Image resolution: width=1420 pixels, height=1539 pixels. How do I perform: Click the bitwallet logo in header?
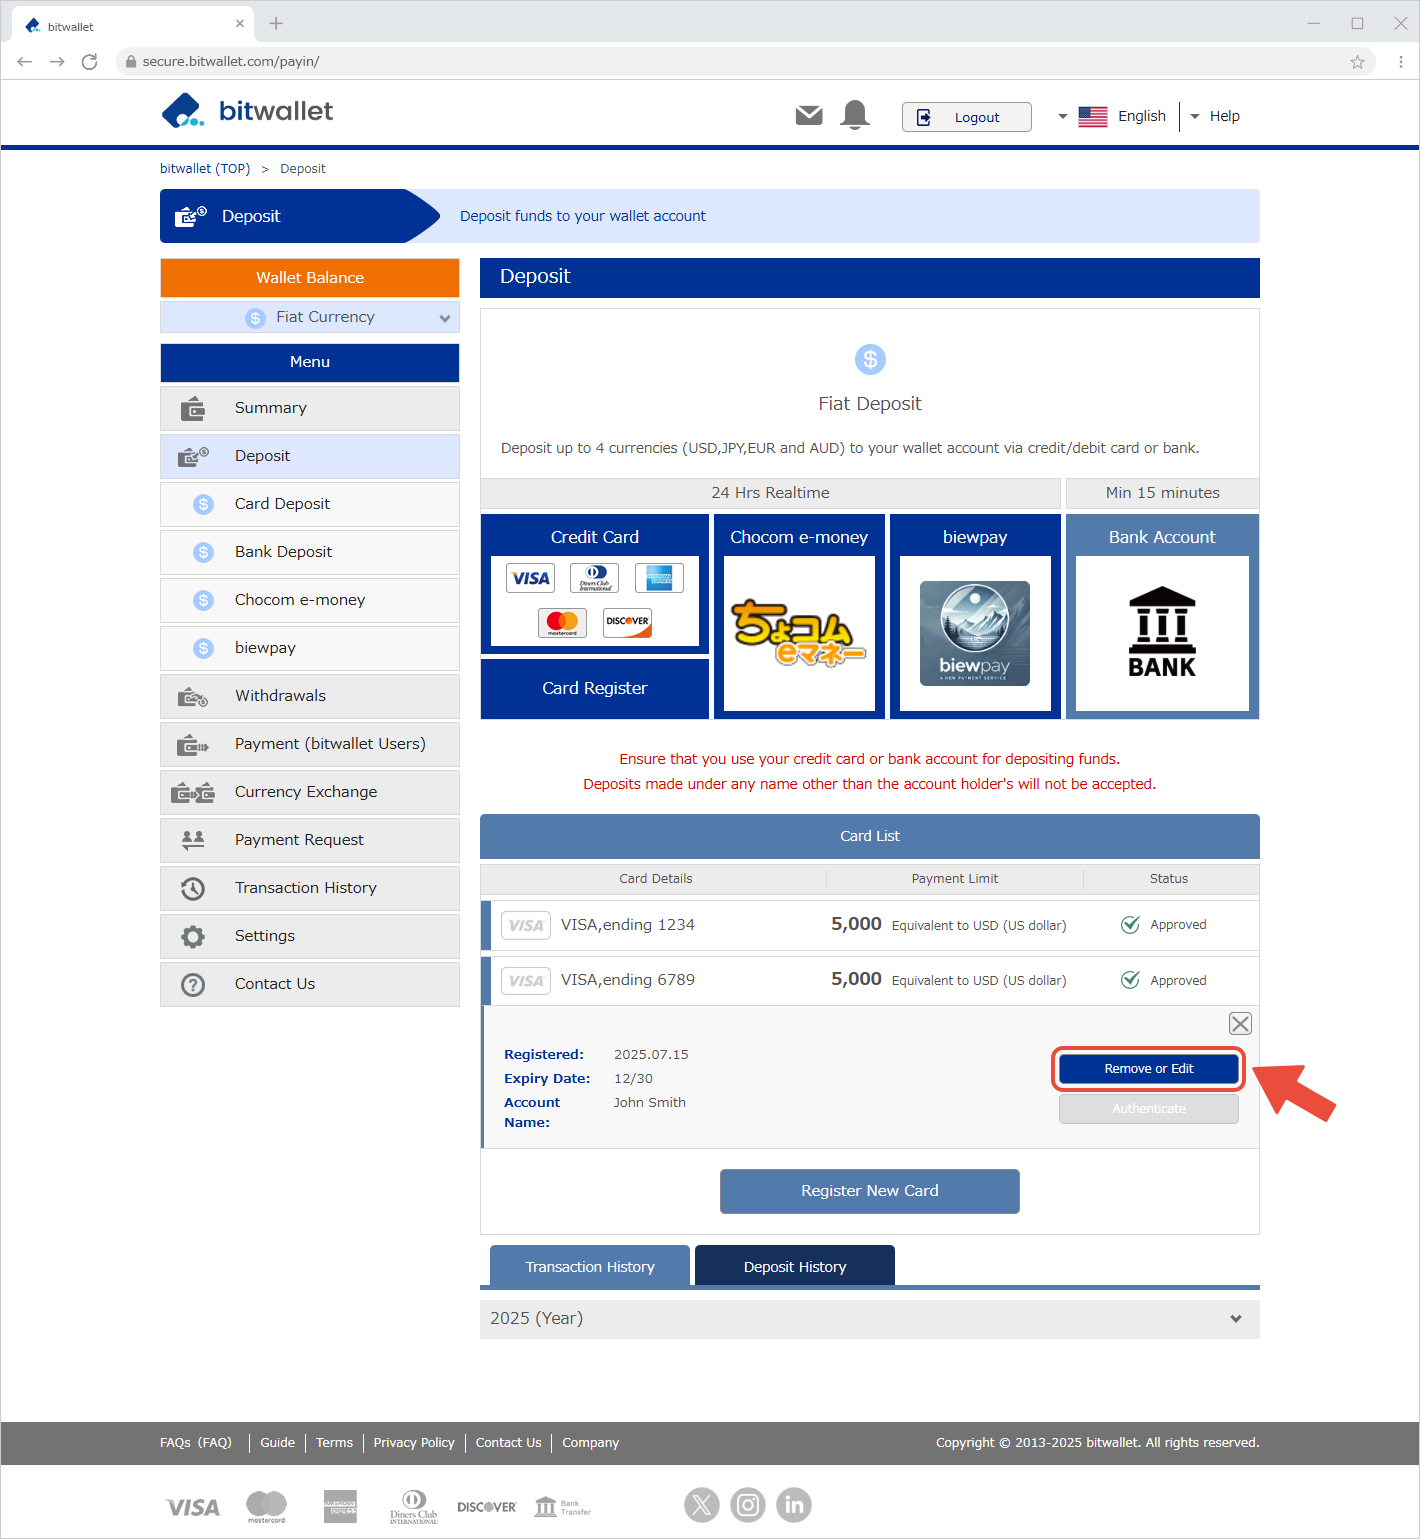247,111
